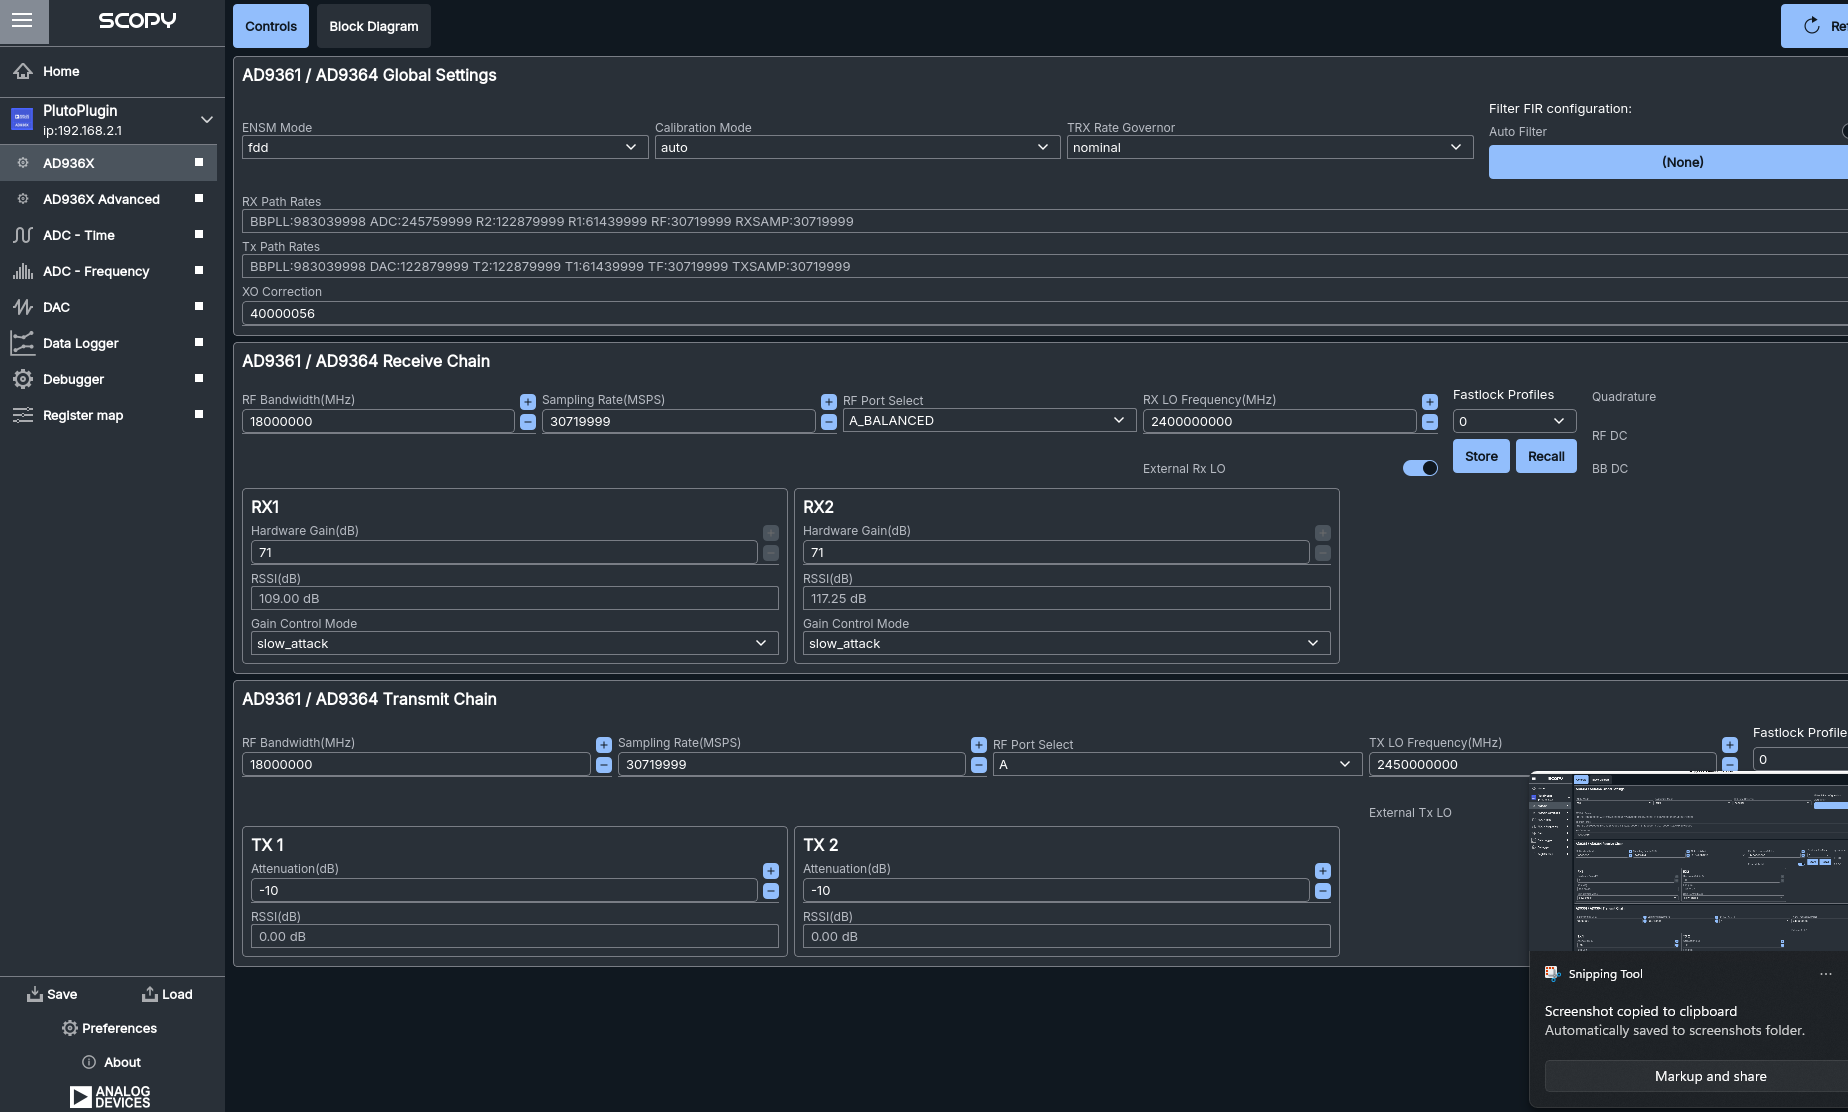Click the Home icon in sidebar
1848x1112 pixels.
click(x=23, y=71)
